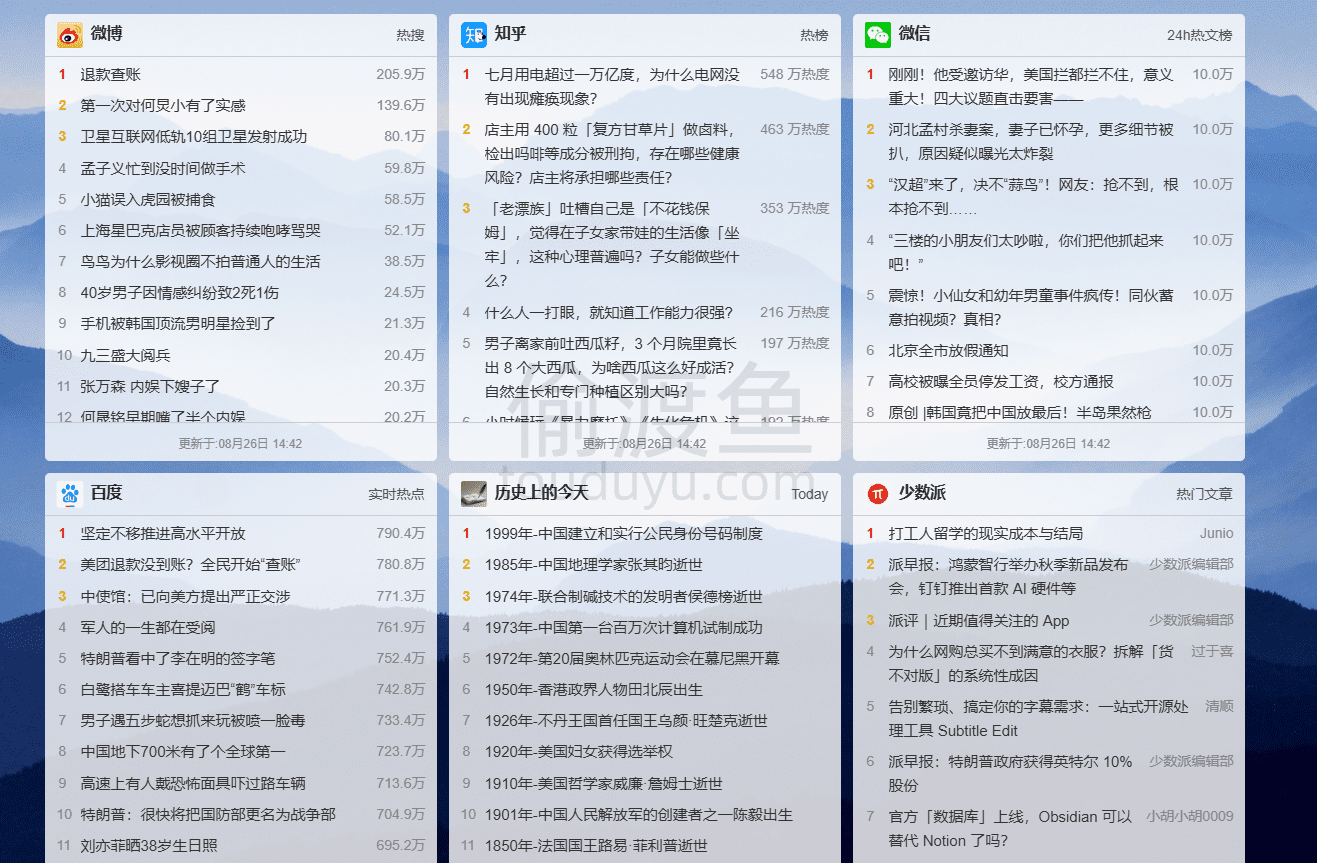Select the 实时热点 label on Baidu card
This screenshot has height=863, width=1317.
click(x=396, y=494)
